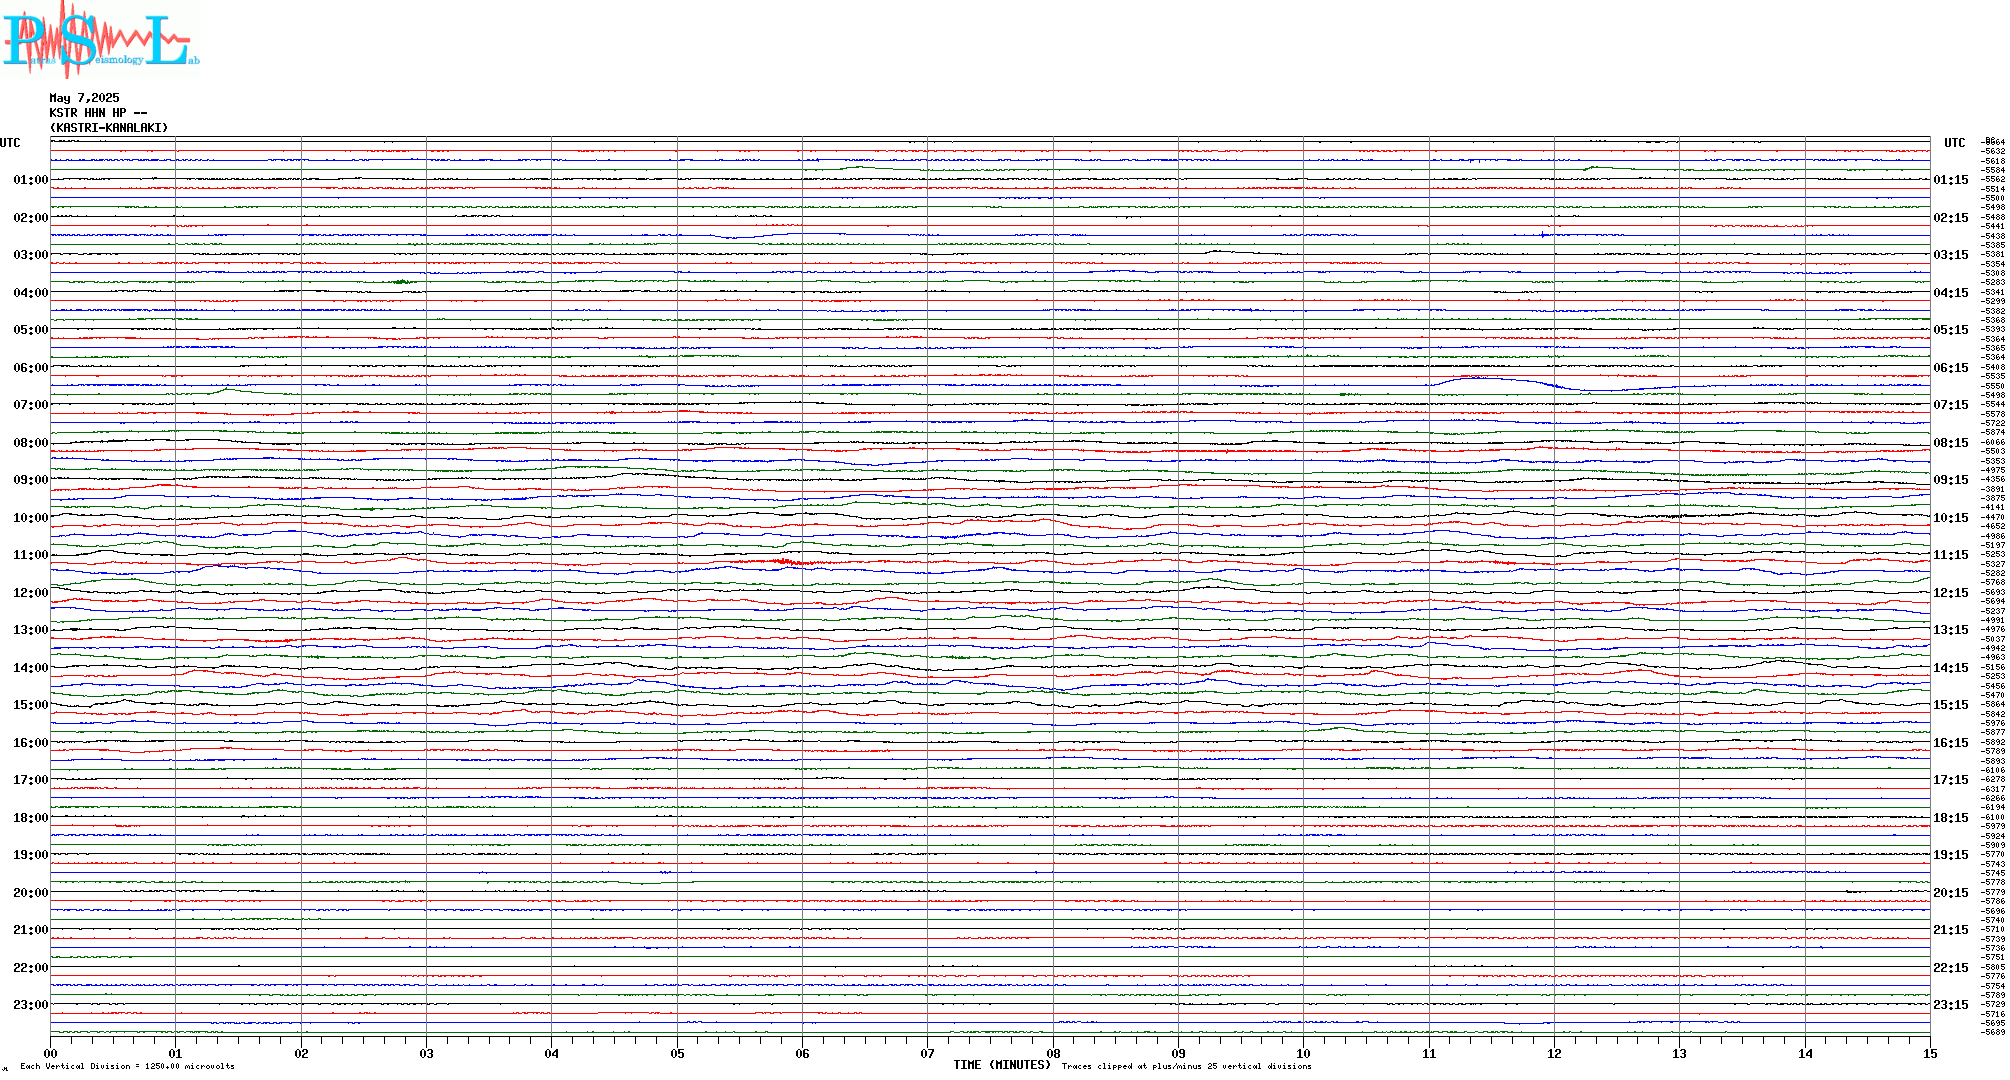2010x1080 pixels.
Task: Click minute tick '00' on bottom axis
Action: [50, 1053]
